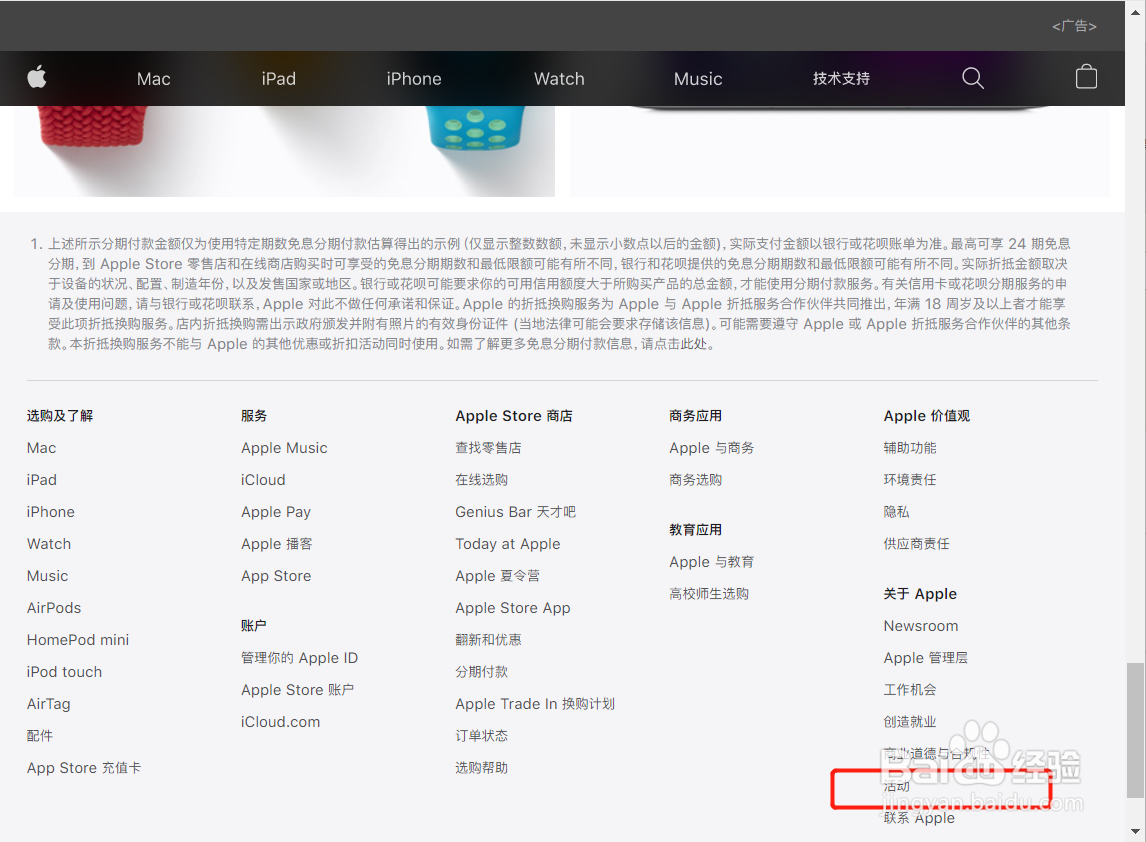The height and width of the screenshot is (842, 1146).
Task: Open Apple 夏令营 link
Action: (x=498, y=577)
